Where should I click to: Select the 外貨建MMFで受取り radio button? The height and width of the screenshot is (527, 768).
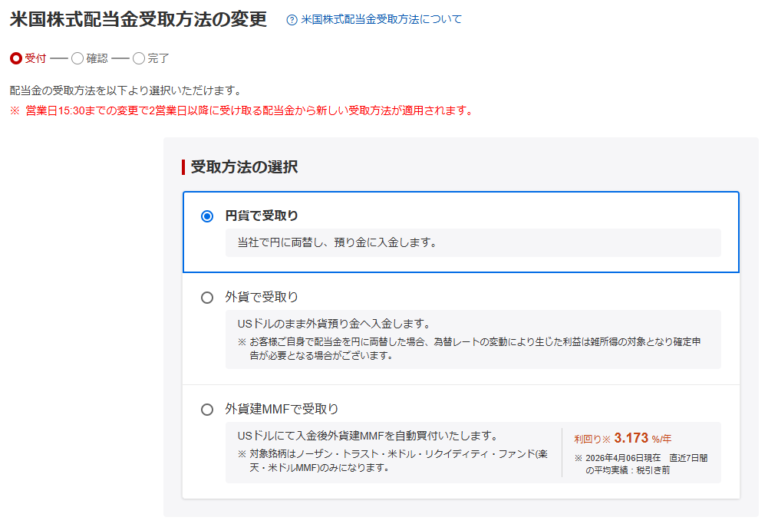(207, 409)
